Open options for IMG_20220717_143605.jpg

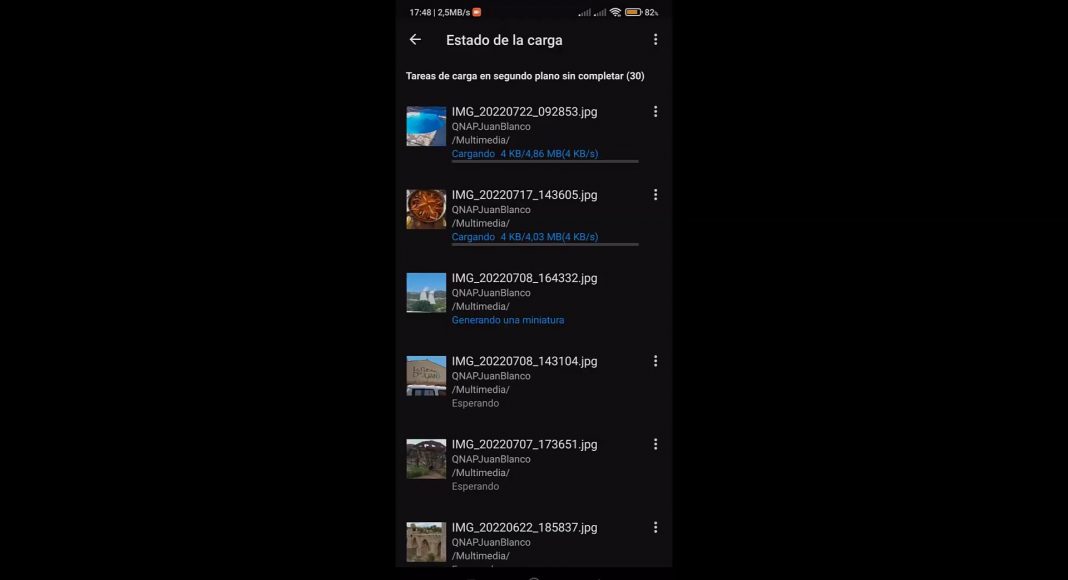pyautogui.click(x=655, y=195)
